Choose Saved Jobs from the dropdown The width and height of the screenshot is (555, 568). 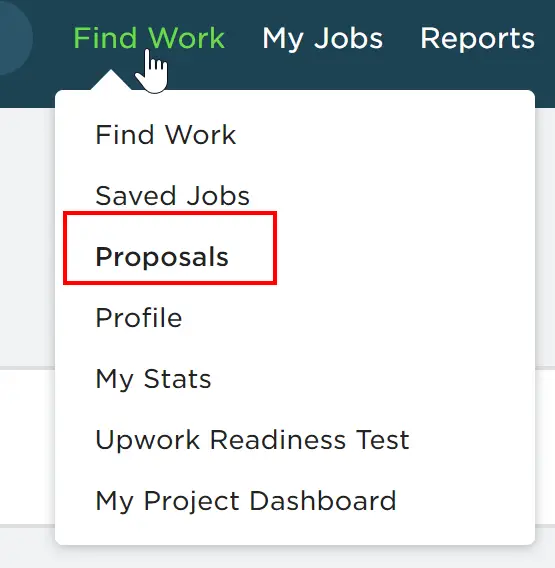click(x=172, y=196)
